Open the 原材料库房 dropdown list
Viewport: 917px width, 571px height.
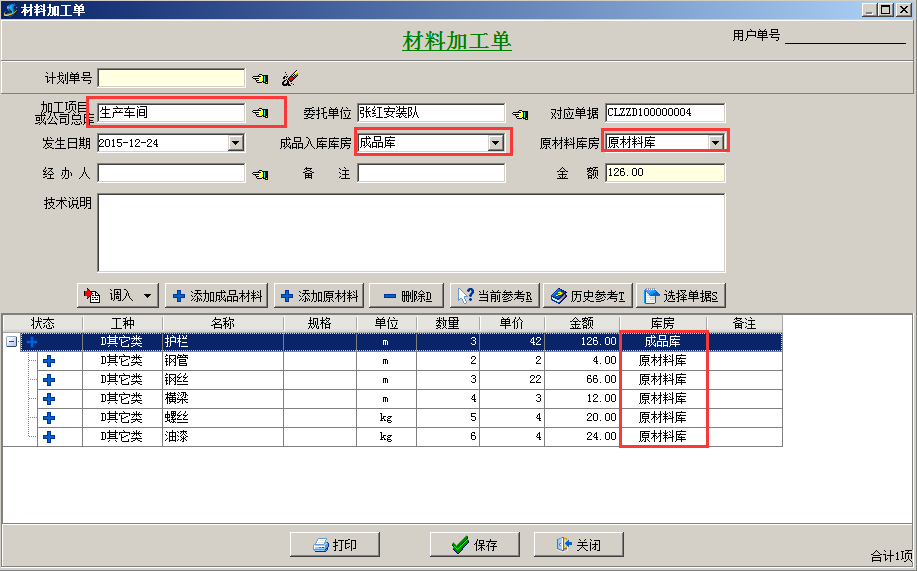pos(715,143)
